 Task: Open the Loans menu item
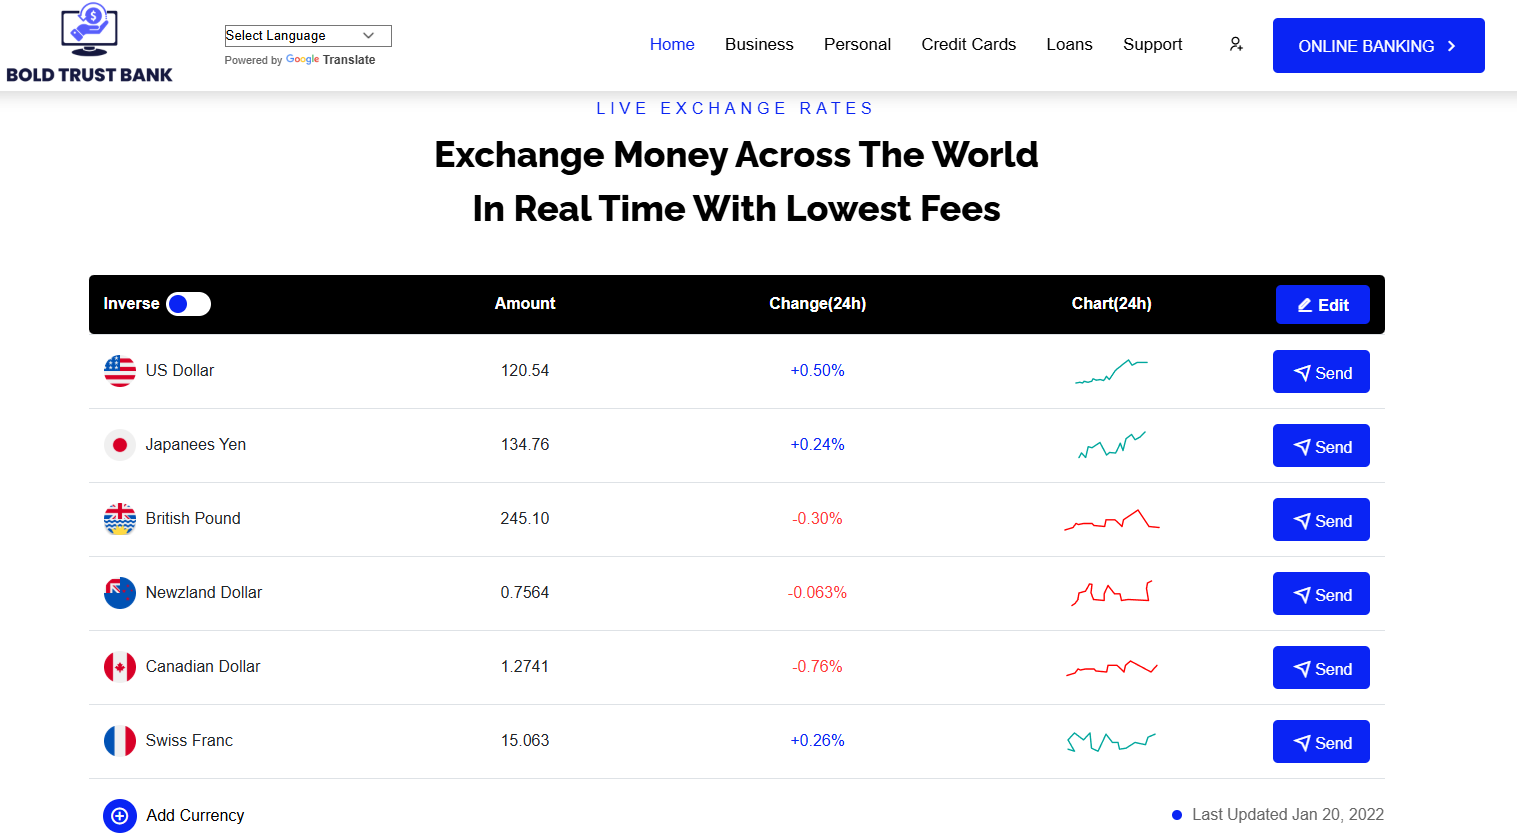point(1069,45)
